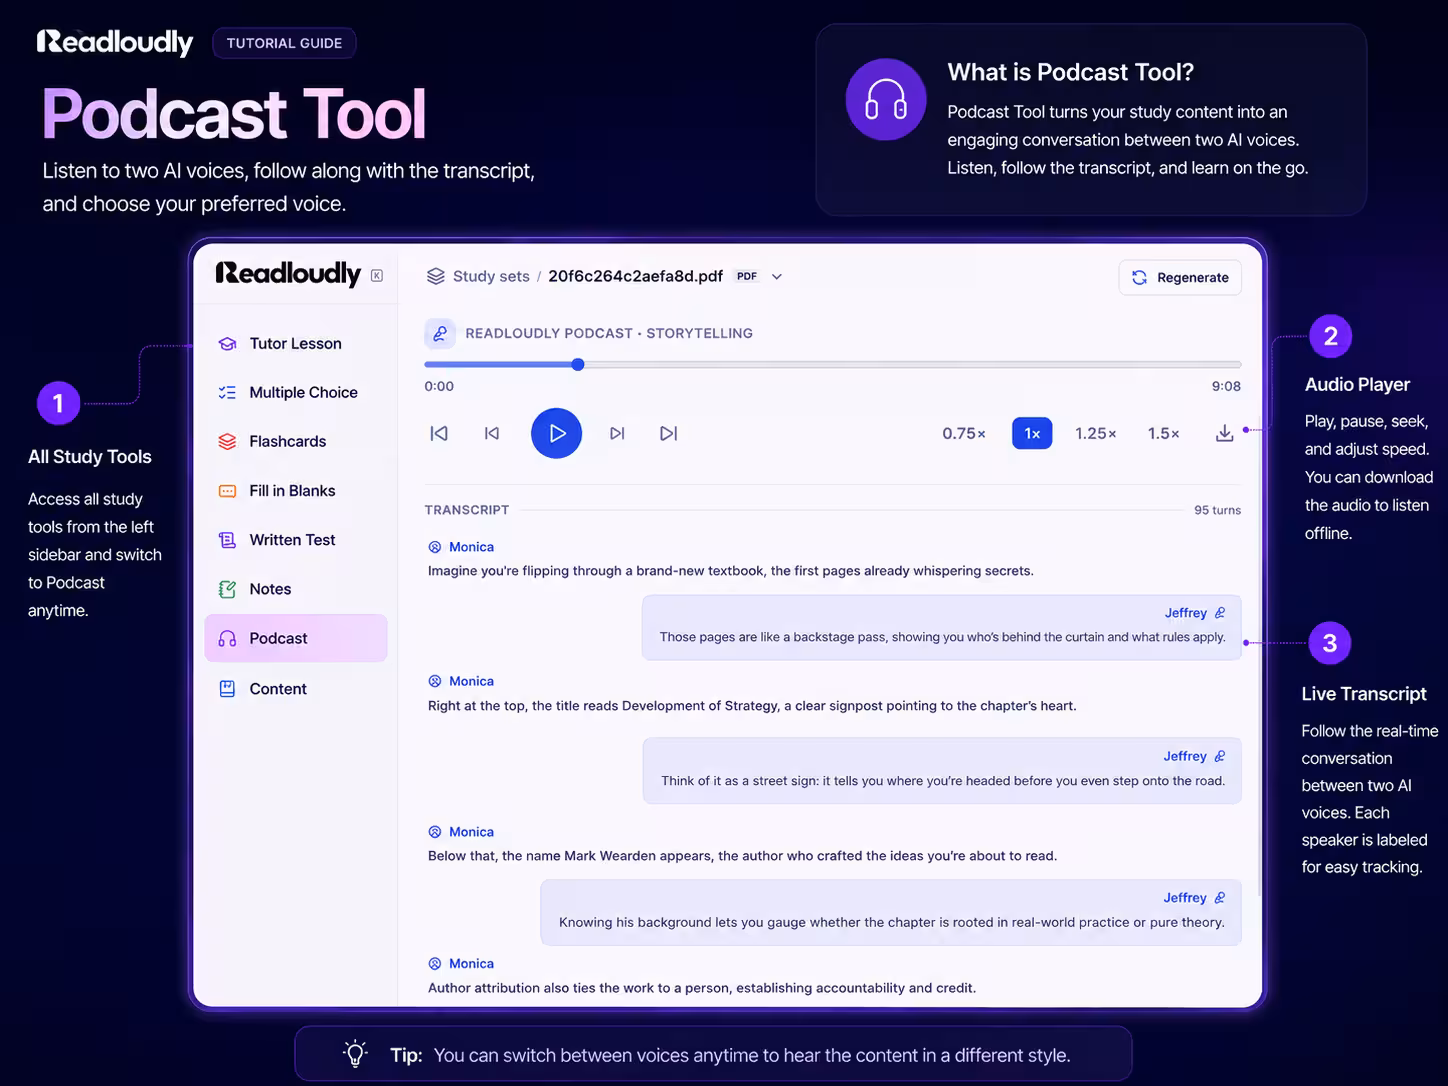The width and height of the screenshot is (1448, 1086).
Task: Set playback speed to 1.25×
Action: 1096,433
